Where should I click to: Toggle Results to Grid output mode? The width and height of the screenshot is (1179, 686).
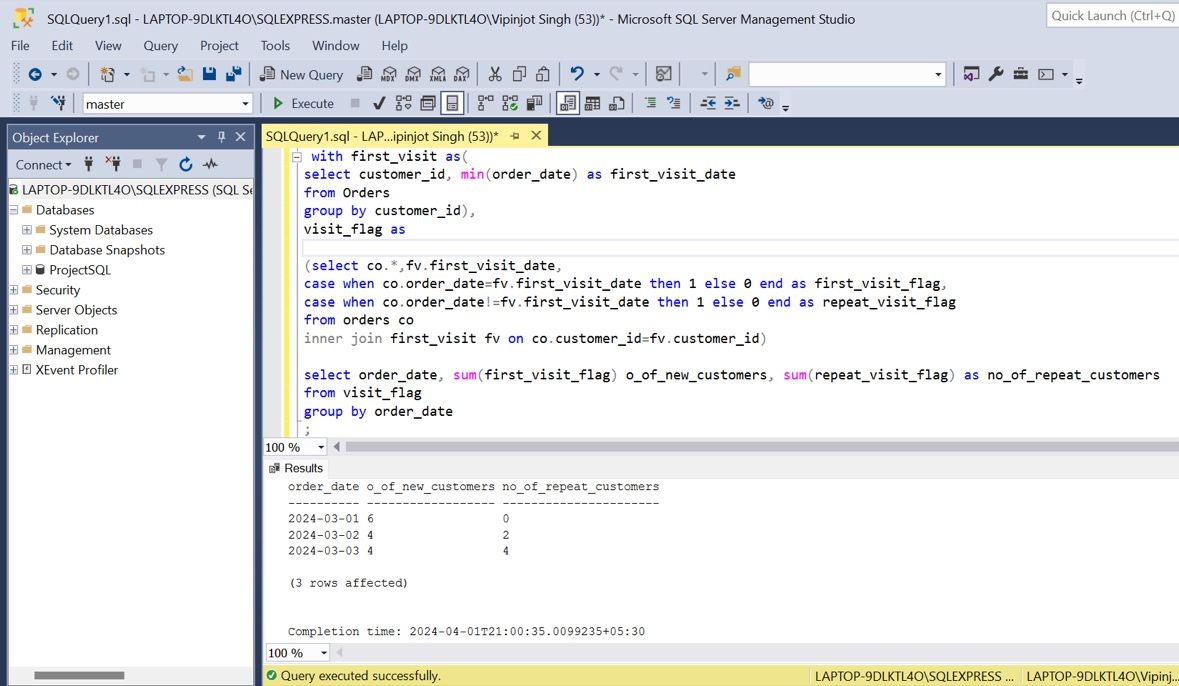click(592, 103)
